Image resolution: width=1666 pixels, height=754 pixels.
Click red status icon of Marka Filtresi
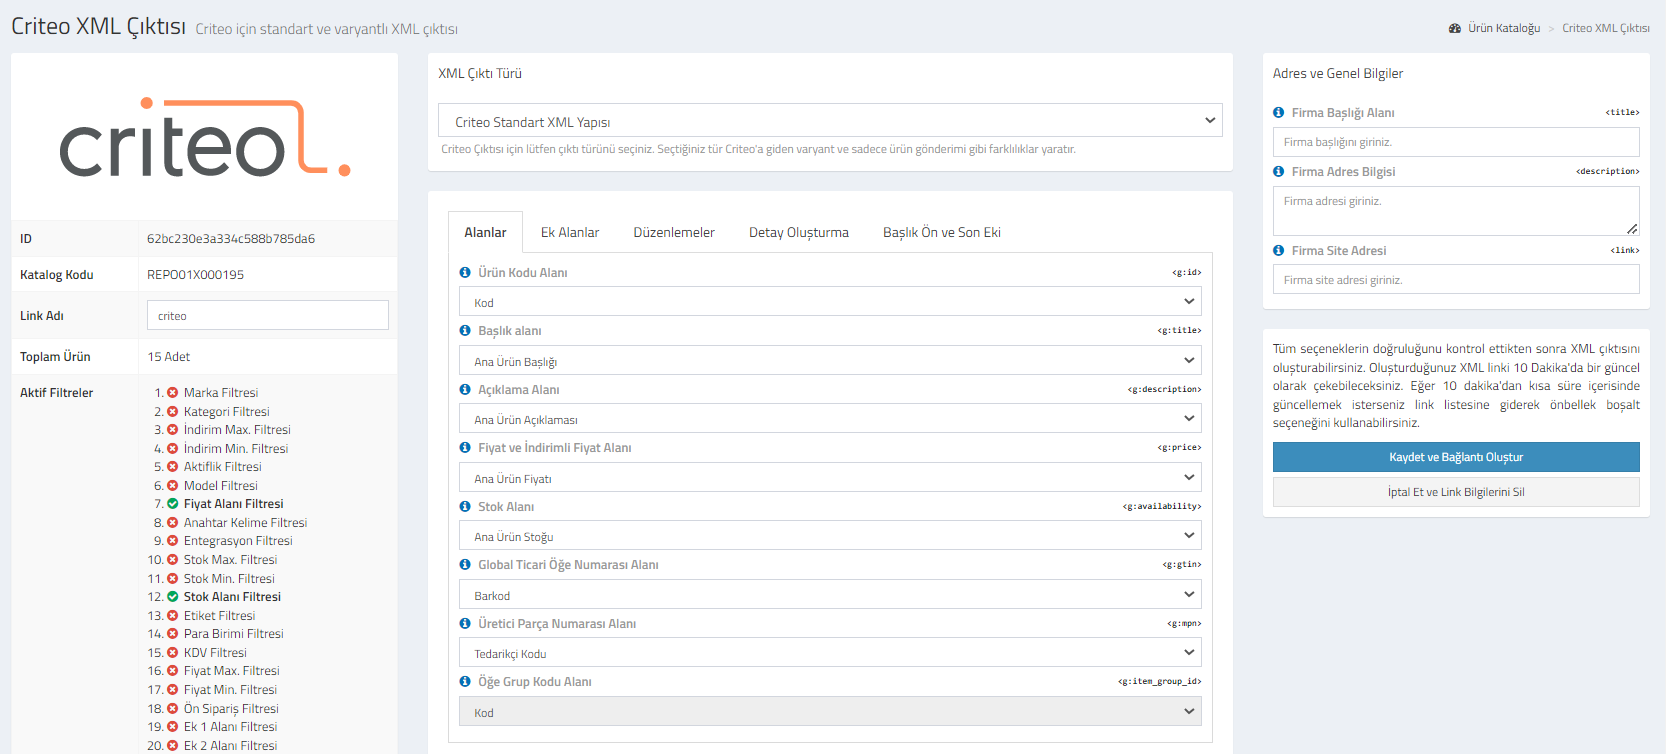coord(173,392)
